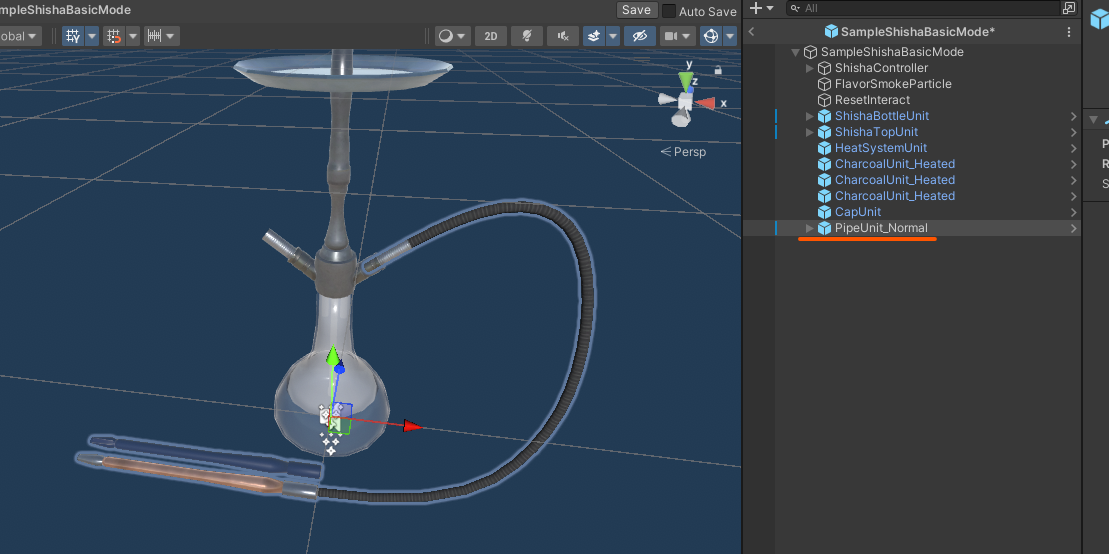Open ShishaTopUnit prefab via right chevron
Screen dimensions: 1109x554
point(1073,132)
